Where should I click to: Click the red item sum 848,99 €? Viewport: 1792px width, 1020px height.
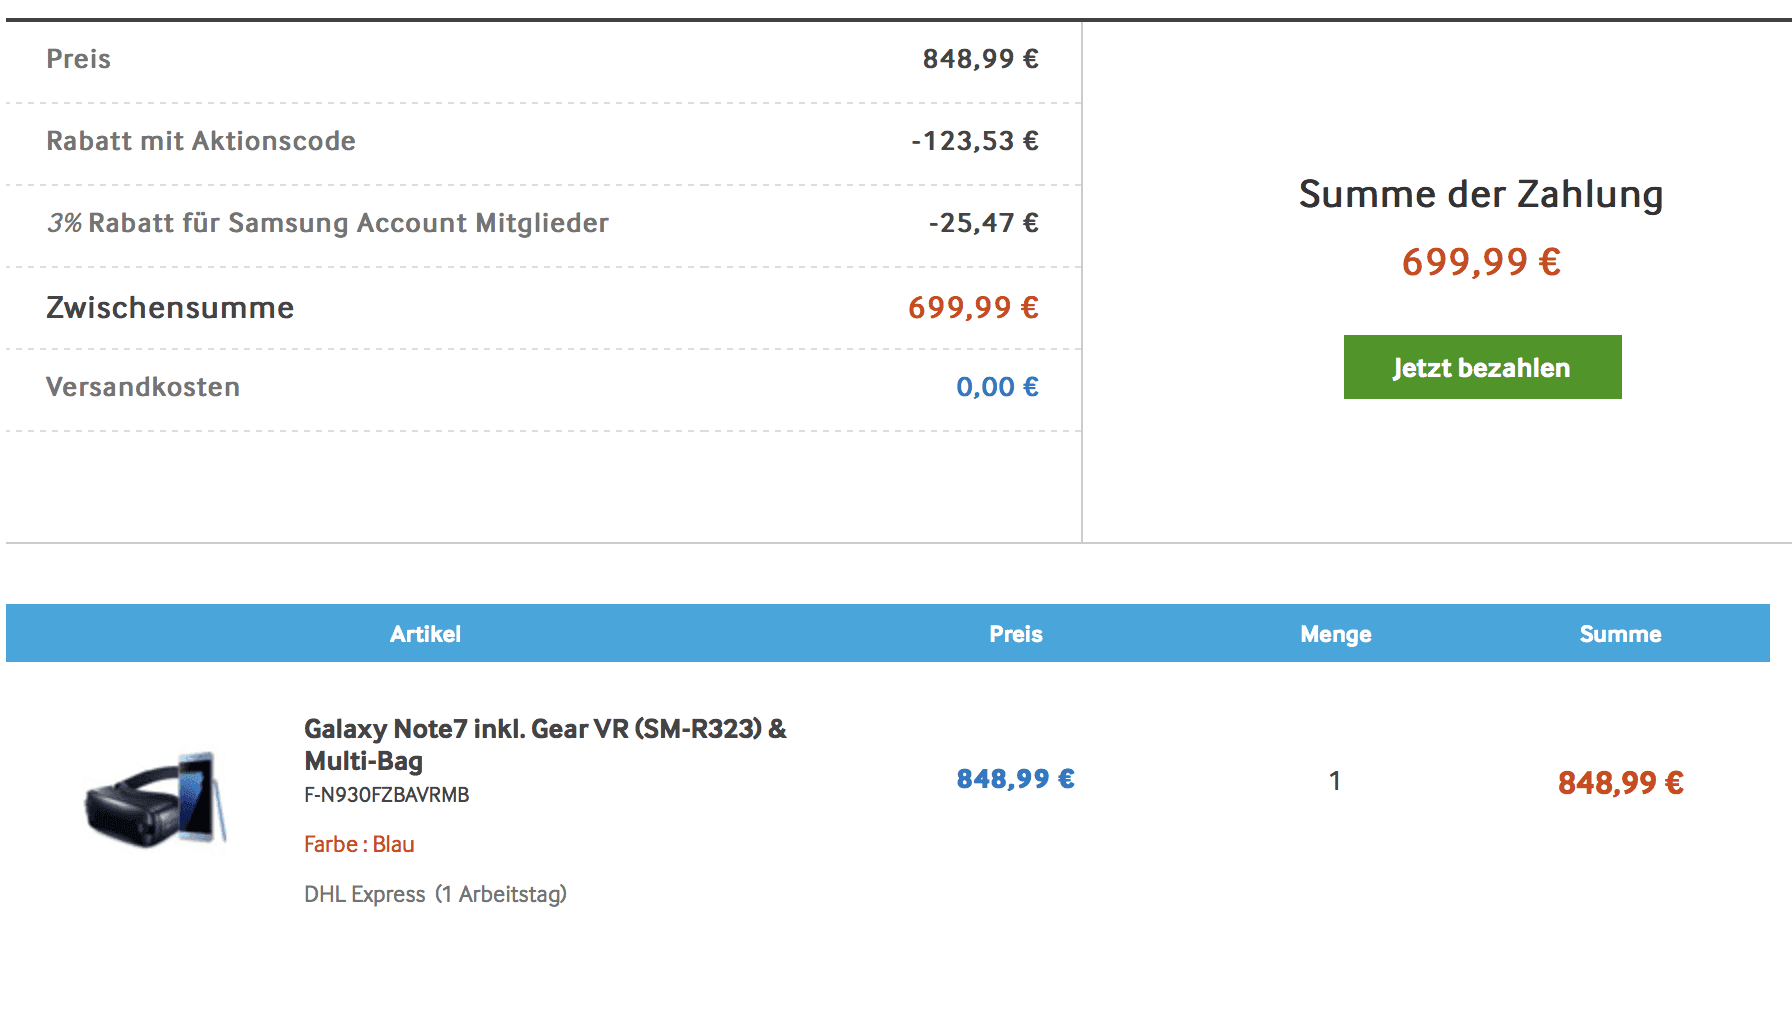pyautogui.click(x=1620, y=783)
